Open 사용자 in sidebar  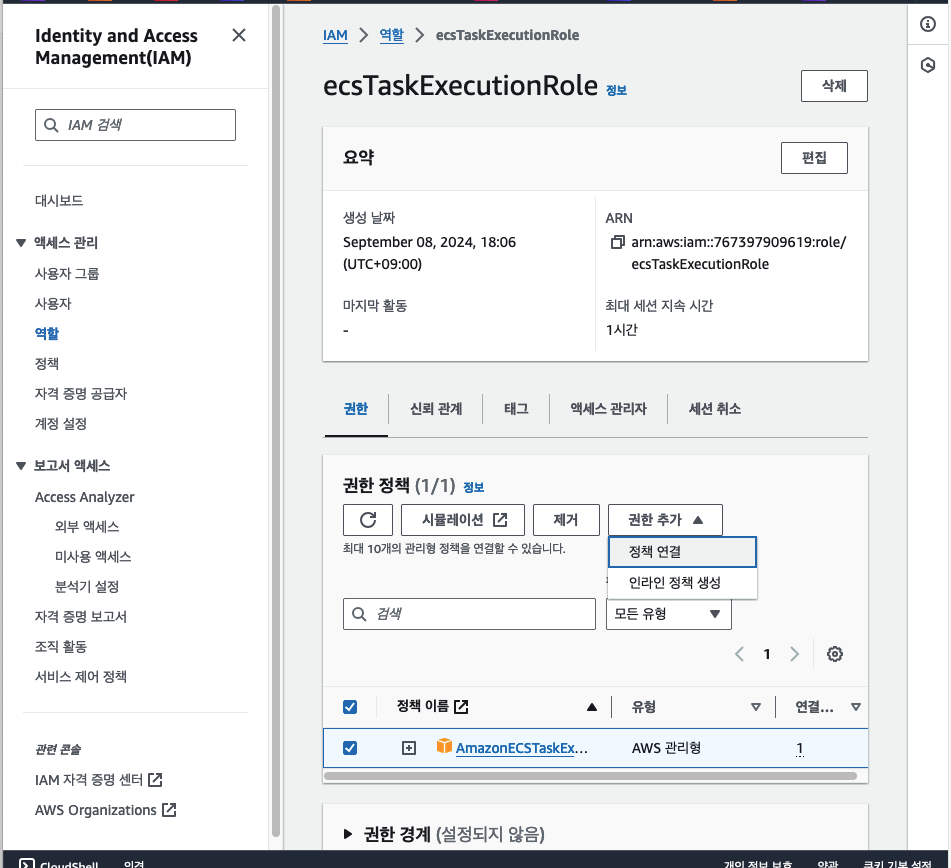tap(53, 303)
